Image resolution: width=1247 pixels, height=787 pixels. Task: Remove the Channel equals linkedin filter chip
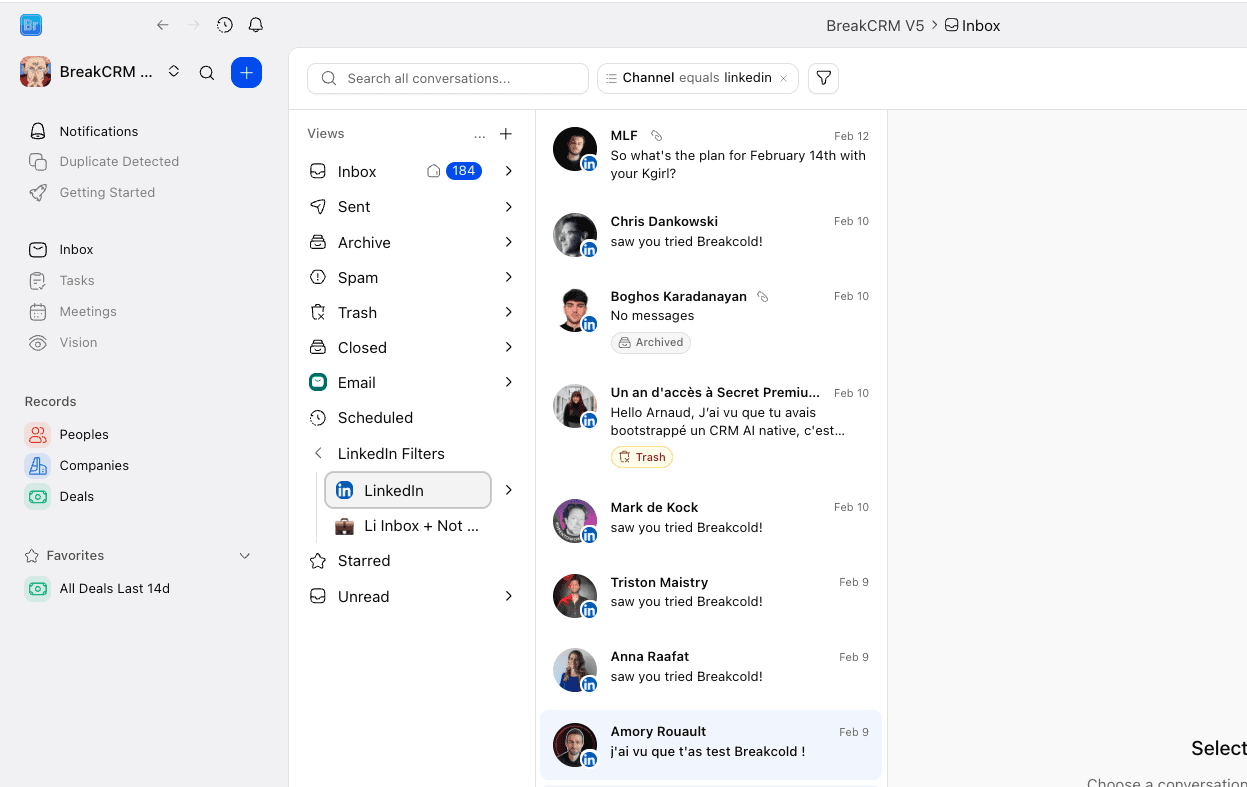tap(783, 77)
